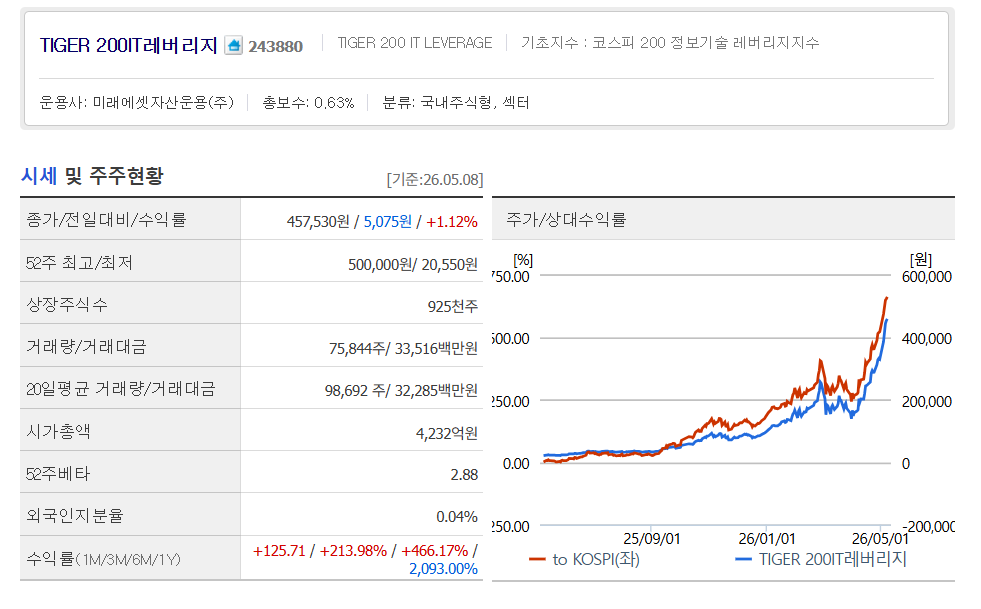Screen dimensions: 981x609
Task: Click the closing price 457,530원
Action: (318, 222)
